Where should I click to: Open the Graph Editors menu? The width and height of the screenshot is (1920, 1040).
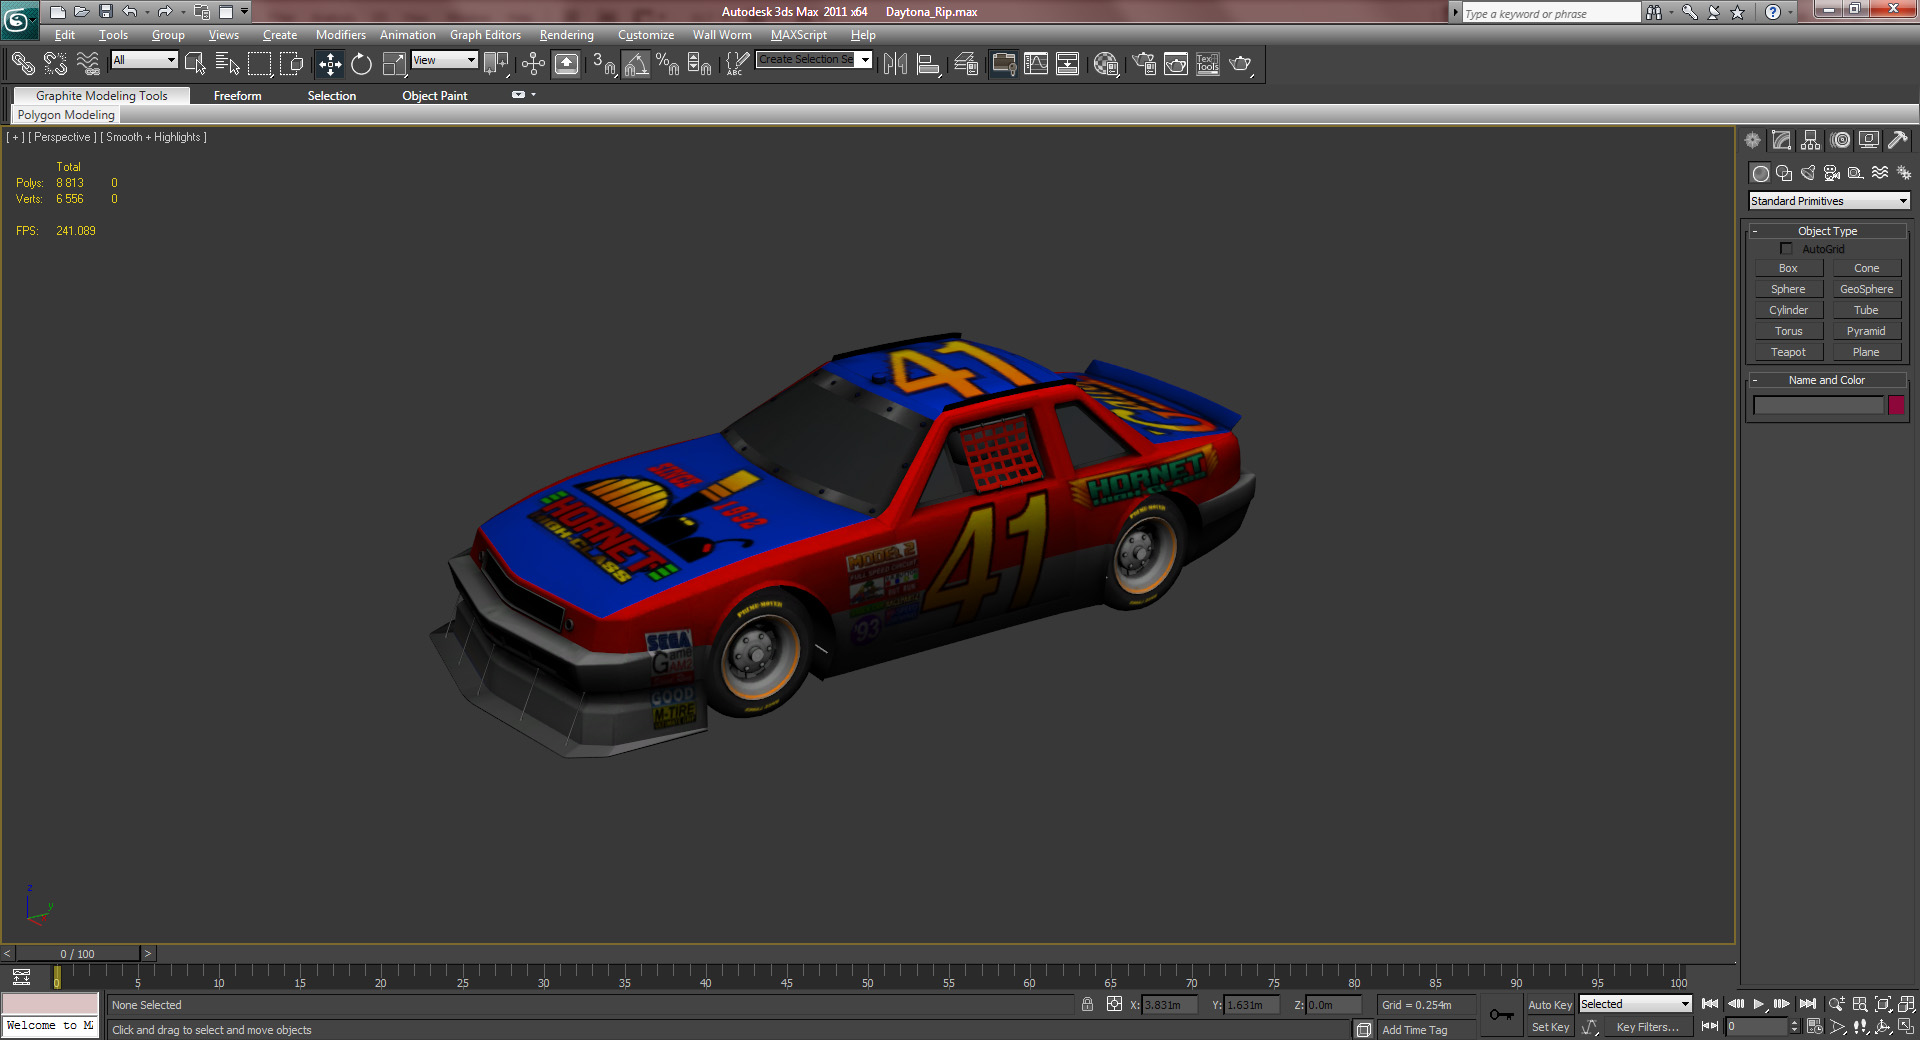pyautogui.click(x=485, y=35)
